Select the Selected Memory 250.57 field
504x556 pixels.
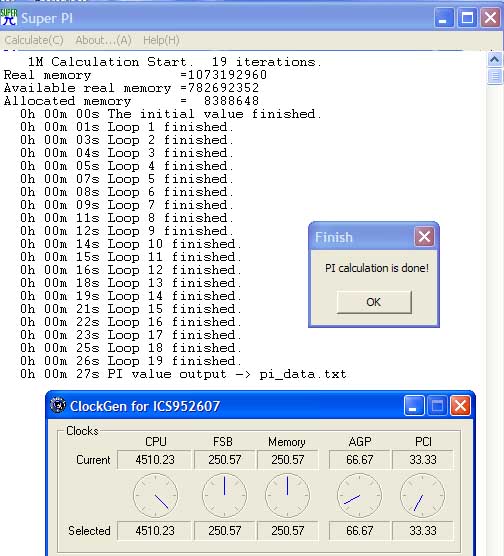click(x=288, y=531)
